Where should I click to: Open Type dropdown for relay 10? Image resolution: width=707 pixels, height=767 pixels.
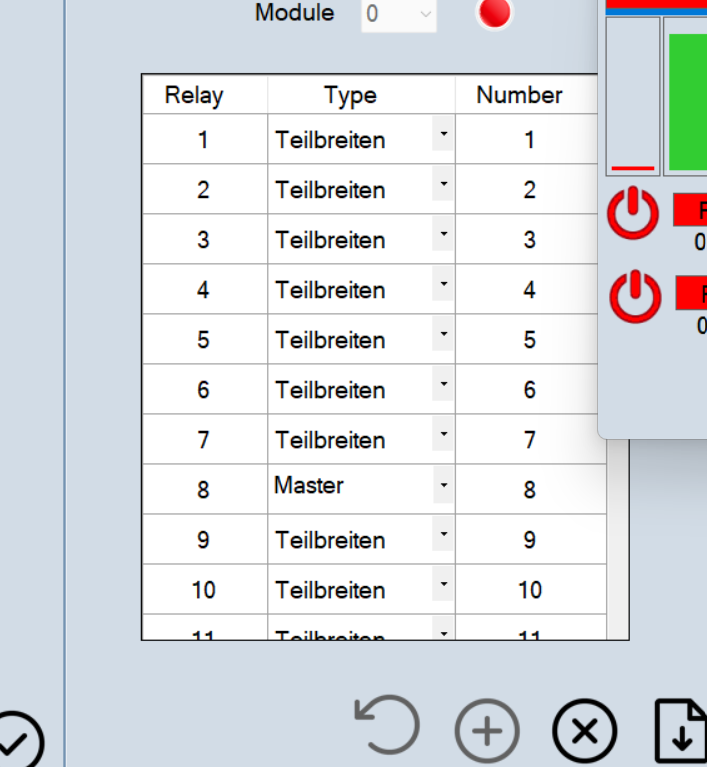[444, 584]
